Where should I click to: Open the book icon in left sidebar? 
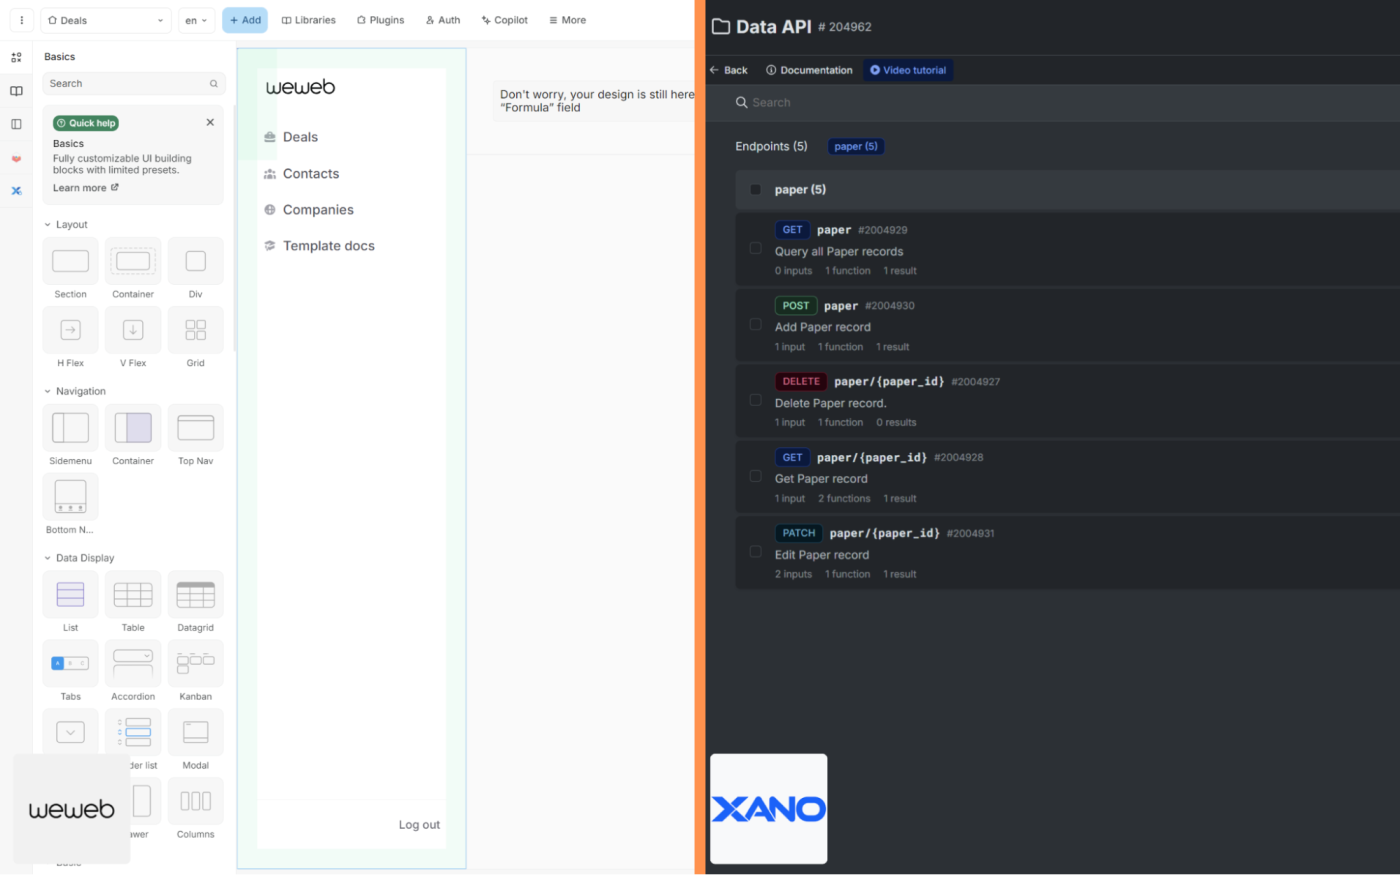point(16,91)
